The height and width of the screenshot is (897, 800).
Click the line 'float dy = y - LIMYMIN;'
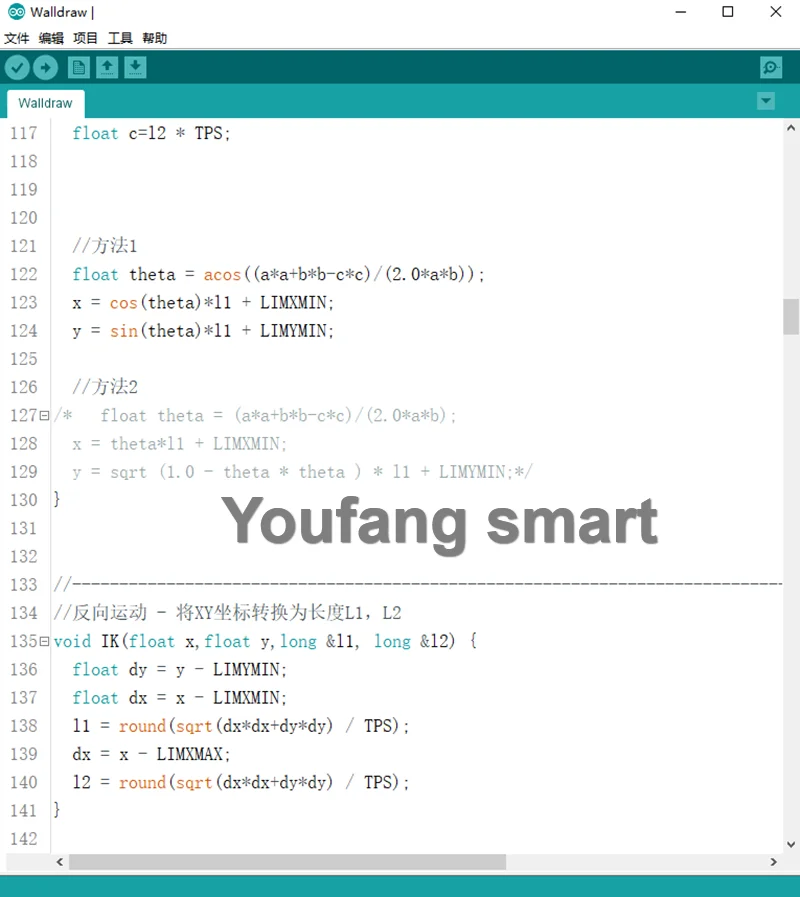[179, 669]
